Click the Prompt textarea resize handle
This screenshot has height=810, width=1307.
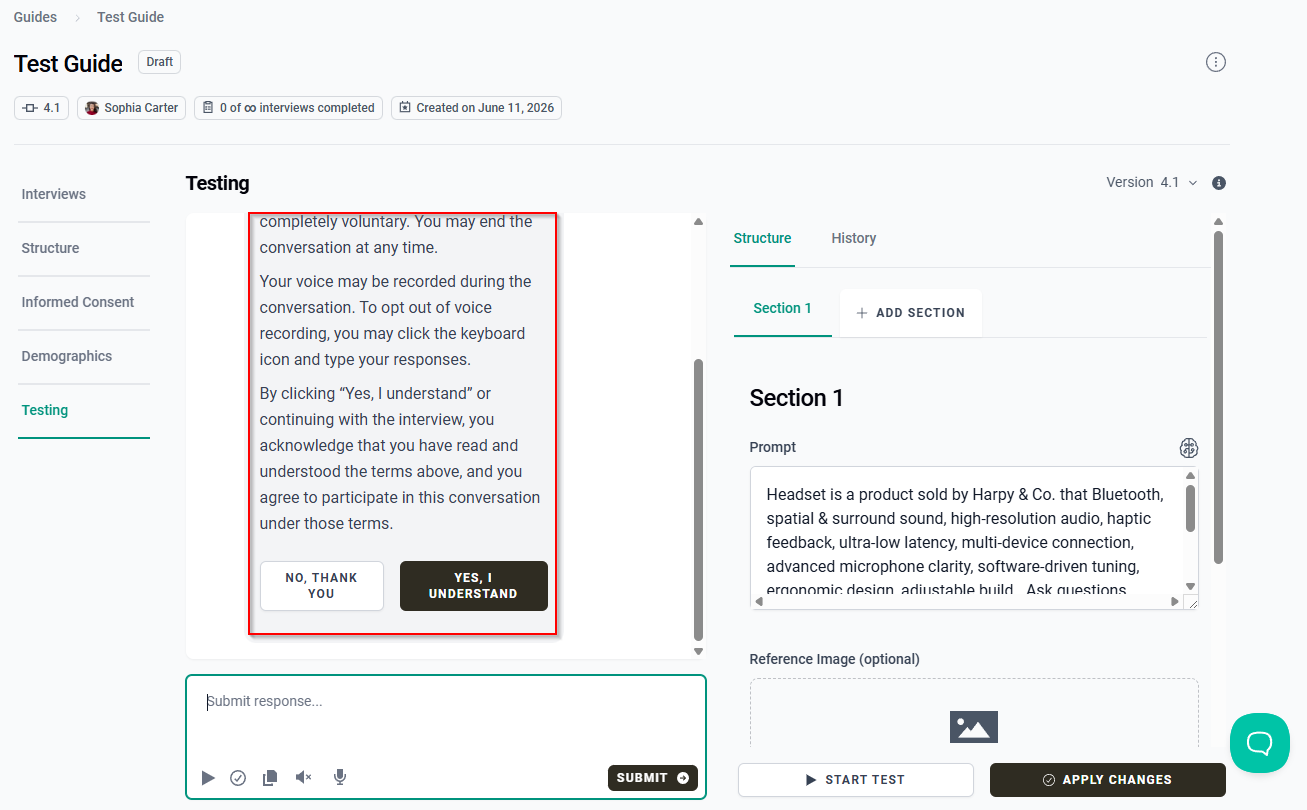pos(1191,602)
